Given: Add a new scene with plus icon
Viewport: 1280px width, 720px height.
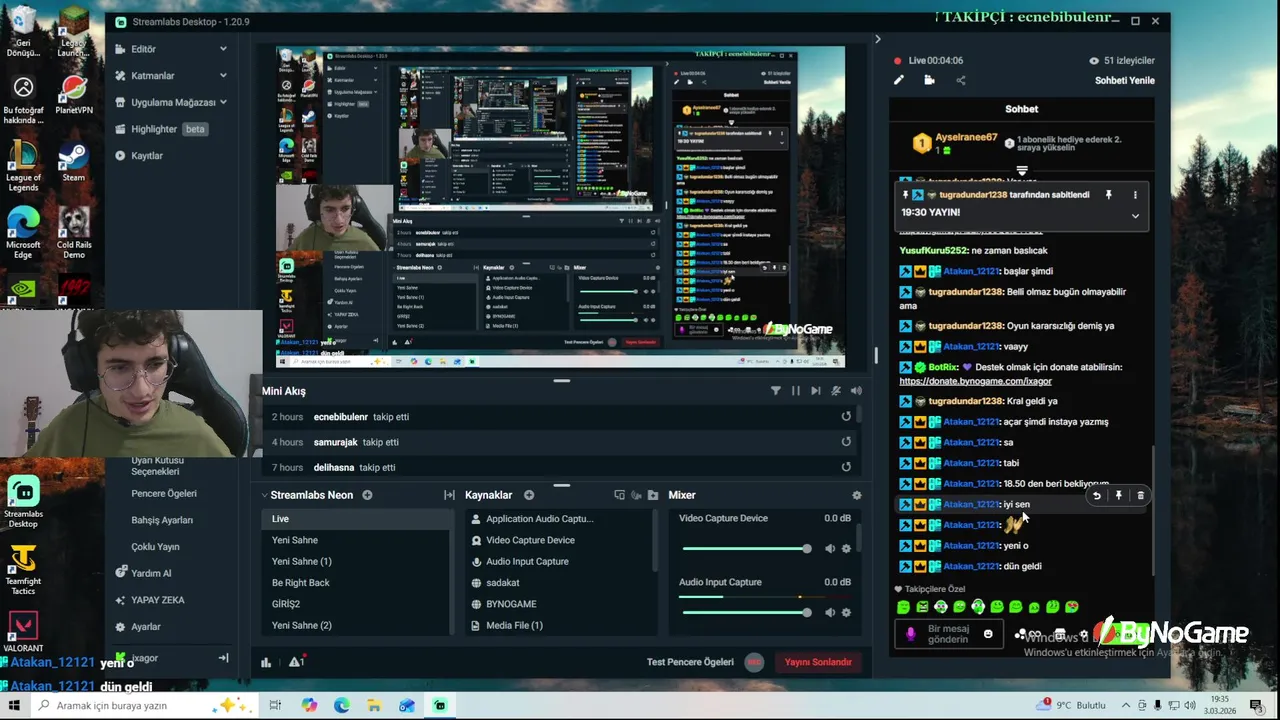Looking at the screenshot, I should [367, 495].
